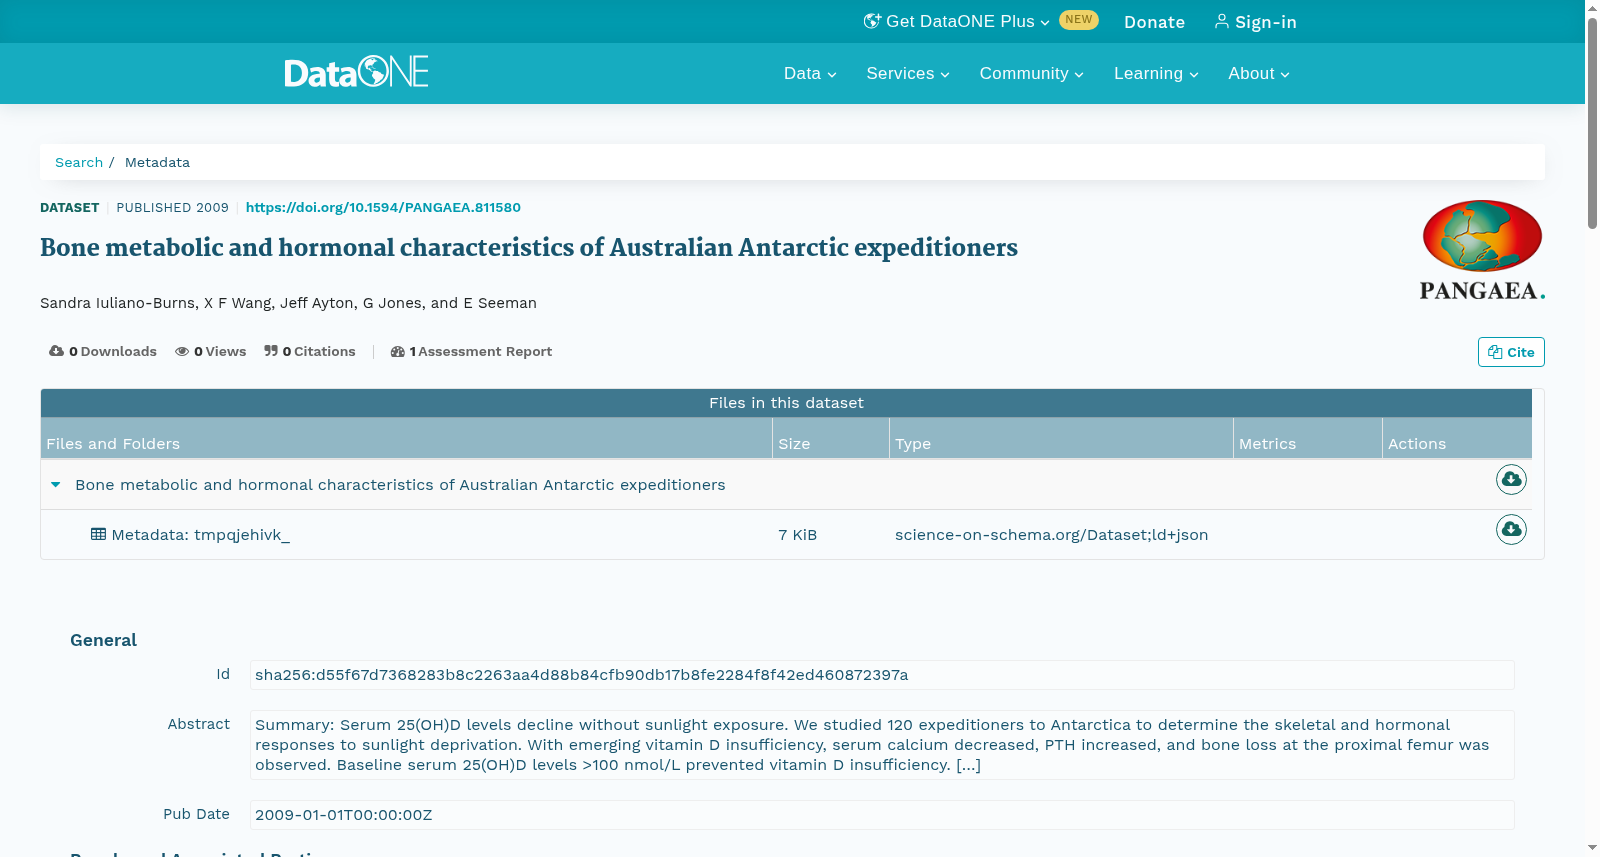1600x857 pixels.
Task: Click the Cite button
Action: (1511, 352)
